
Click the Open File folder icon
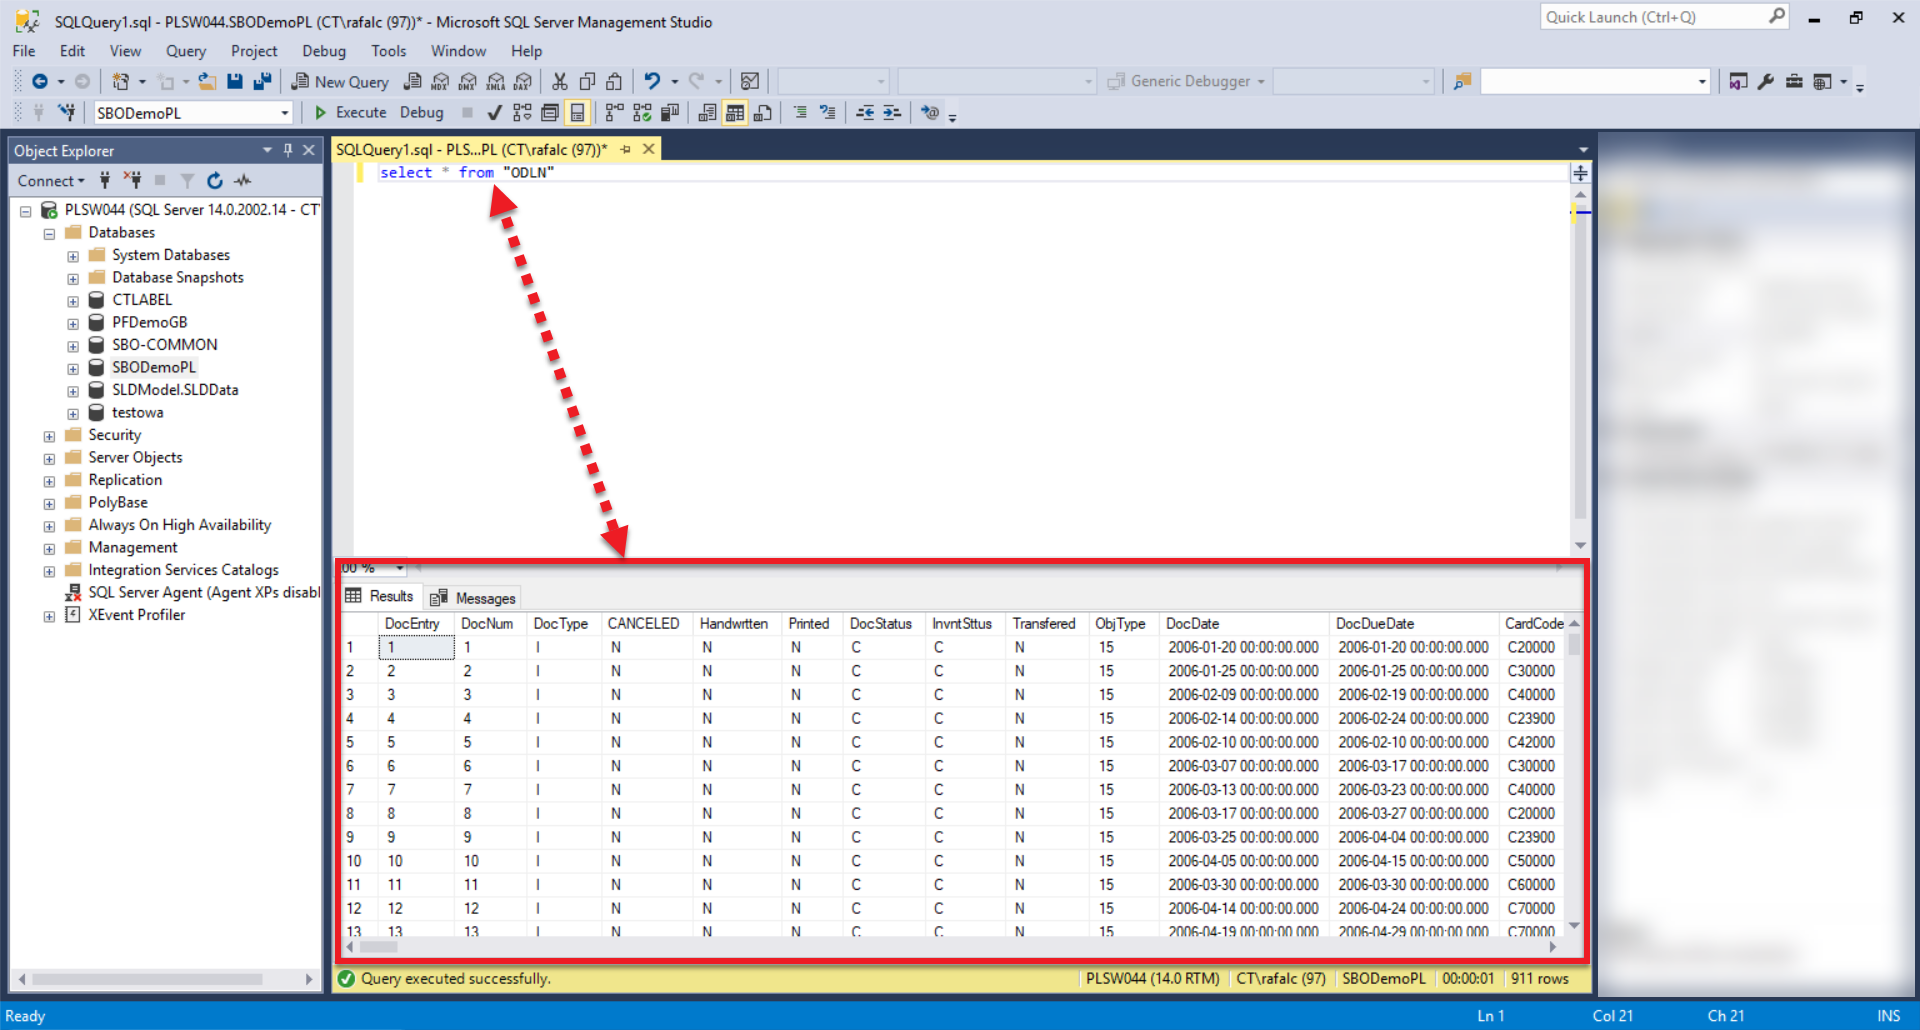(x=207, y=82)
